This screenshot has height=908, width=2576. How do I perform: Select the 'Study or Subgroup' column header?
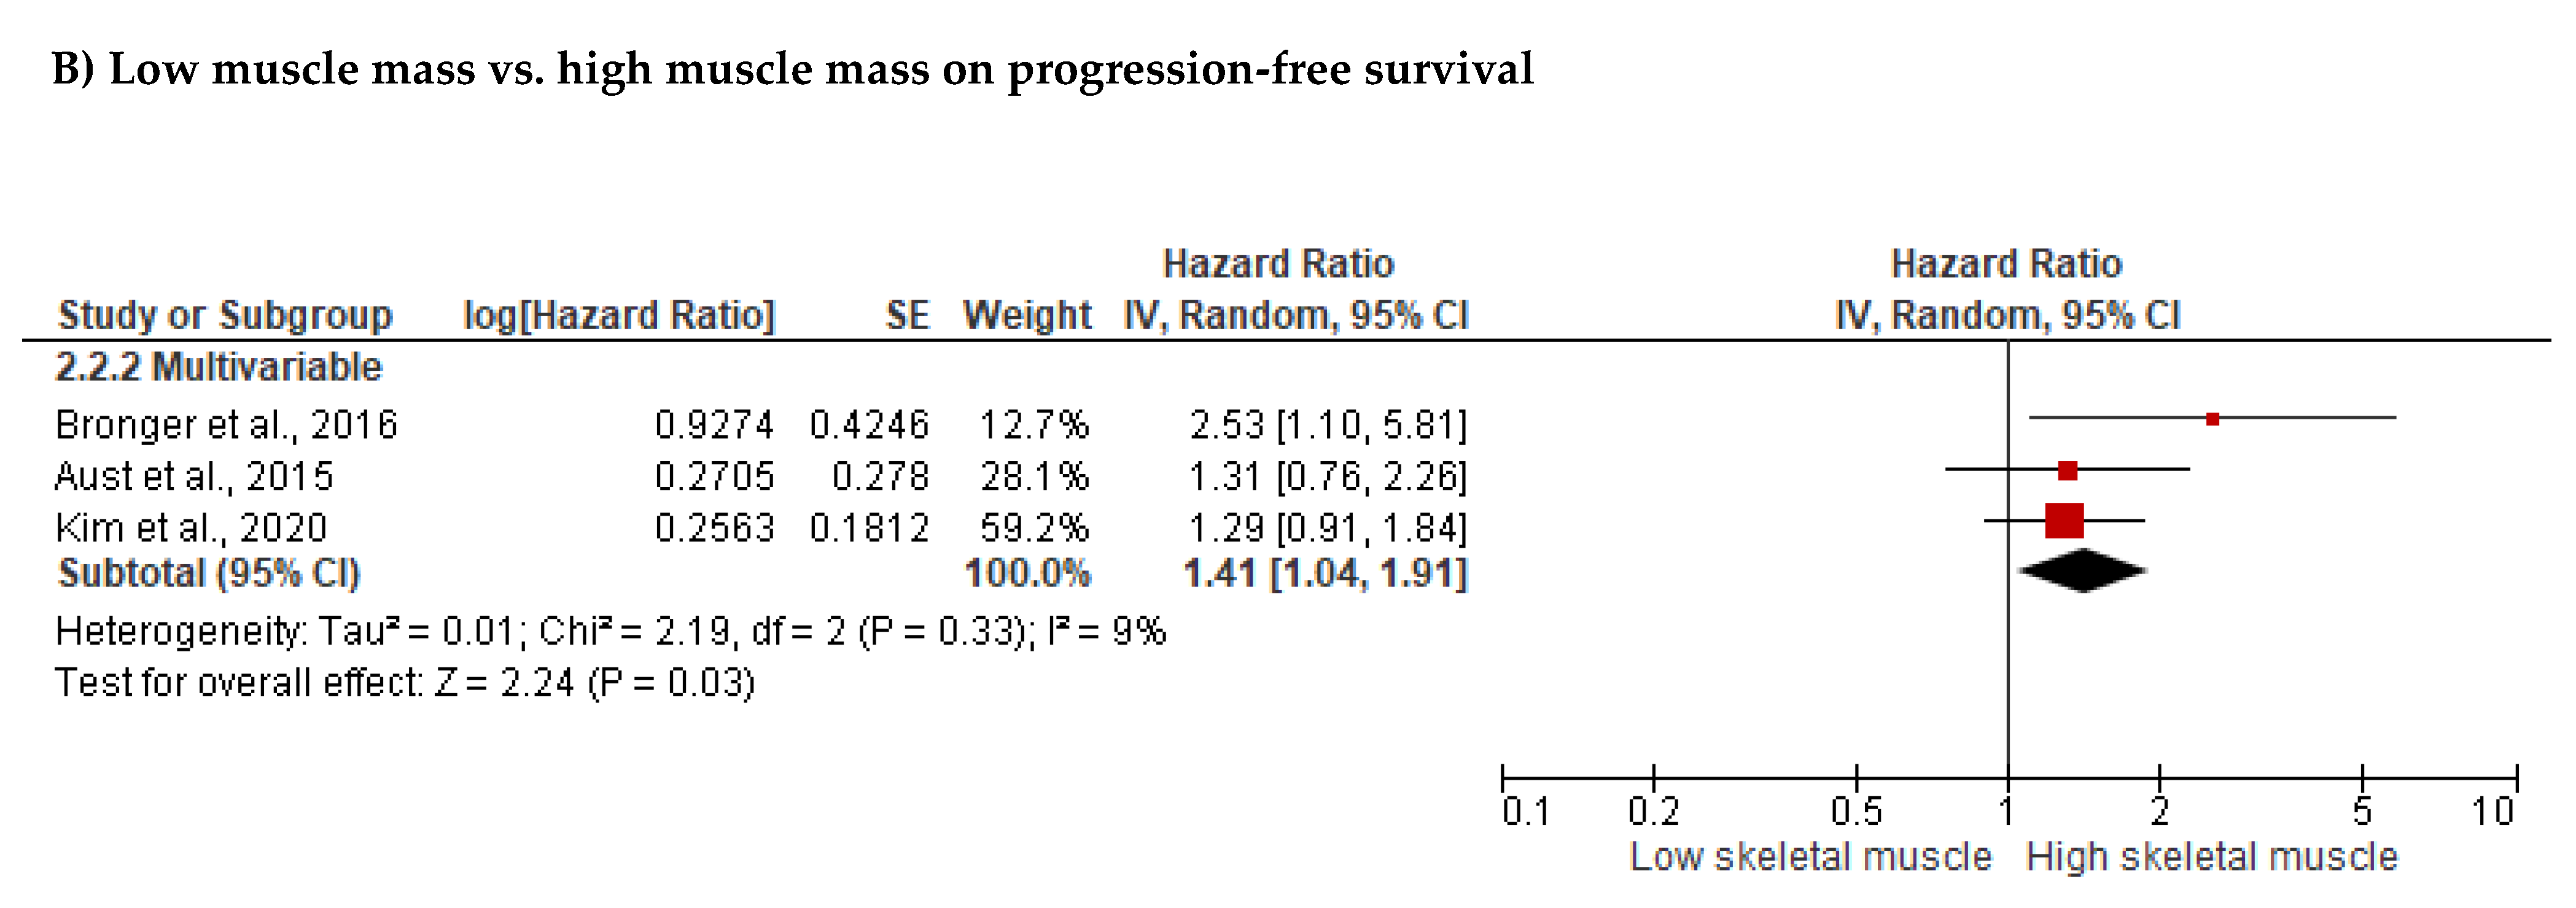point(225,315)
